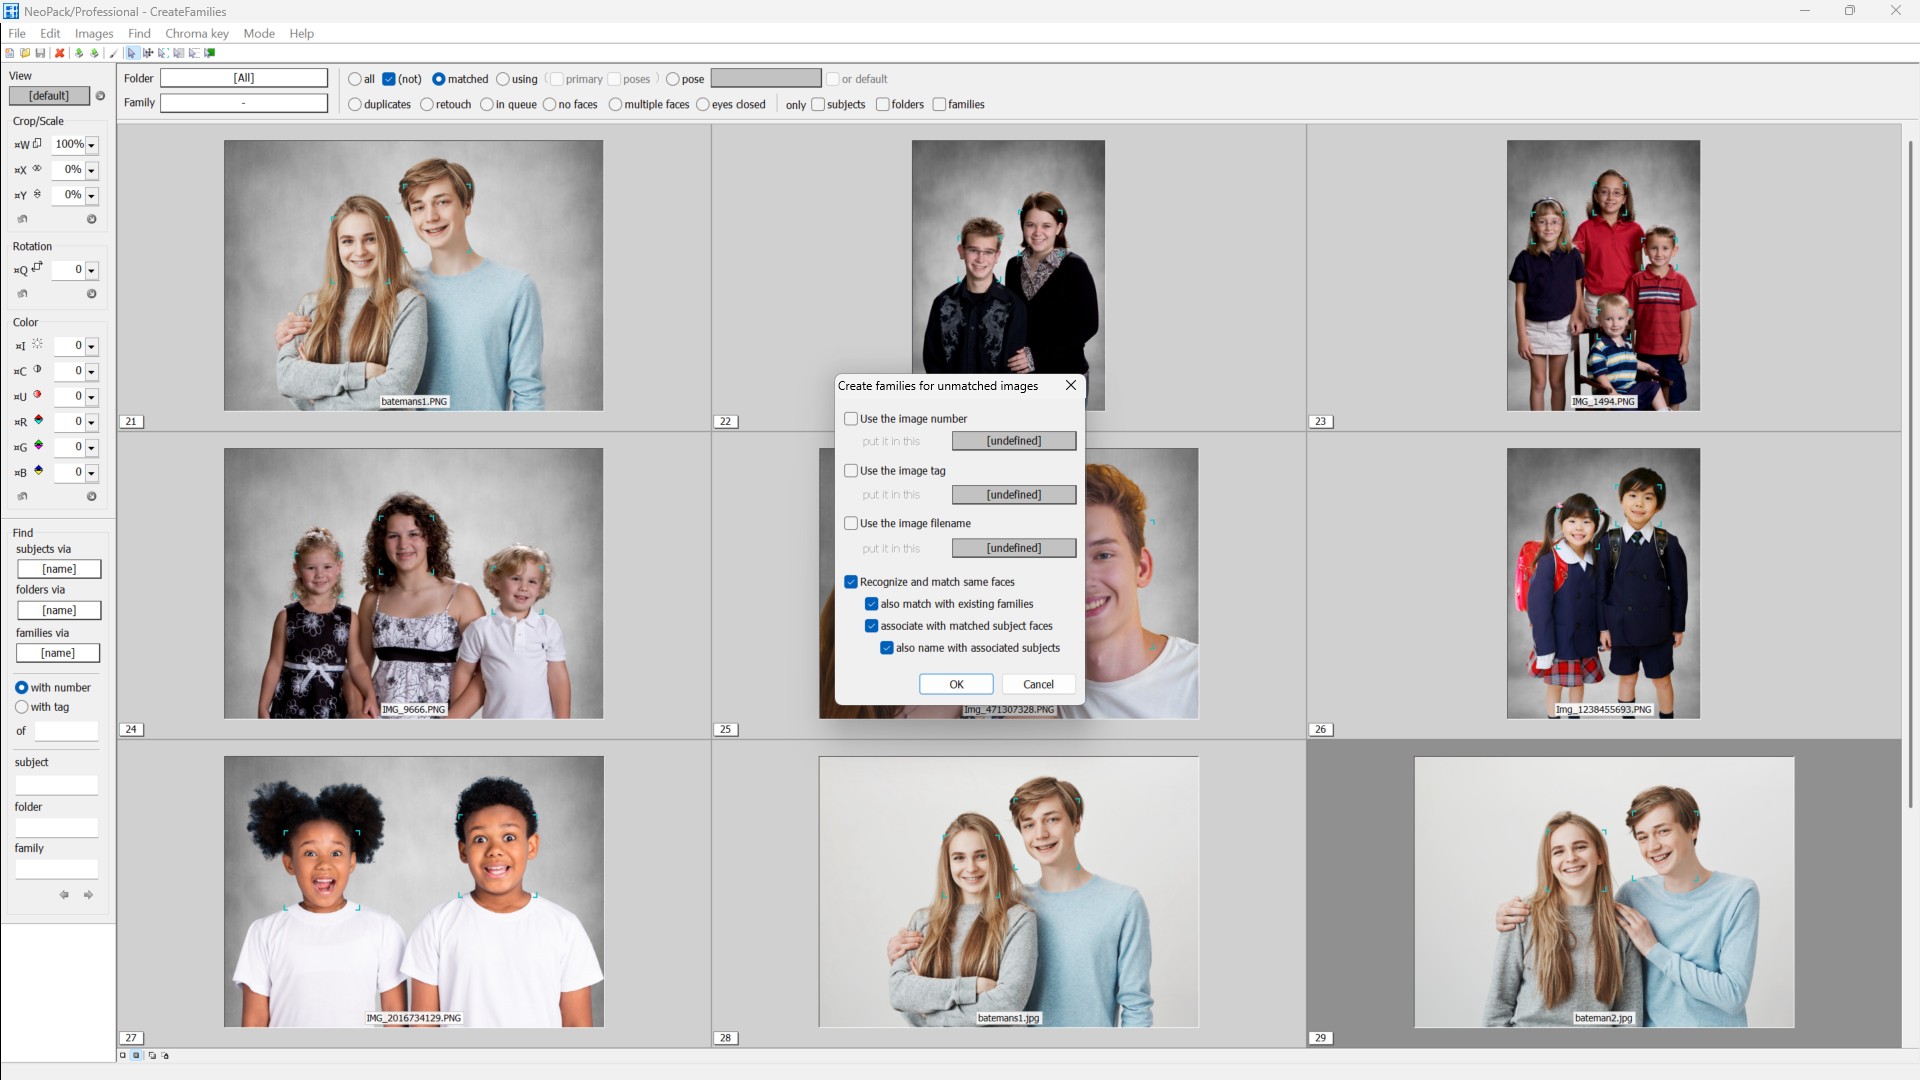This screenshot has width=1920, height=1080.
Task: Select the 'eyes closed' filter radio
Action: pos(703,104)
